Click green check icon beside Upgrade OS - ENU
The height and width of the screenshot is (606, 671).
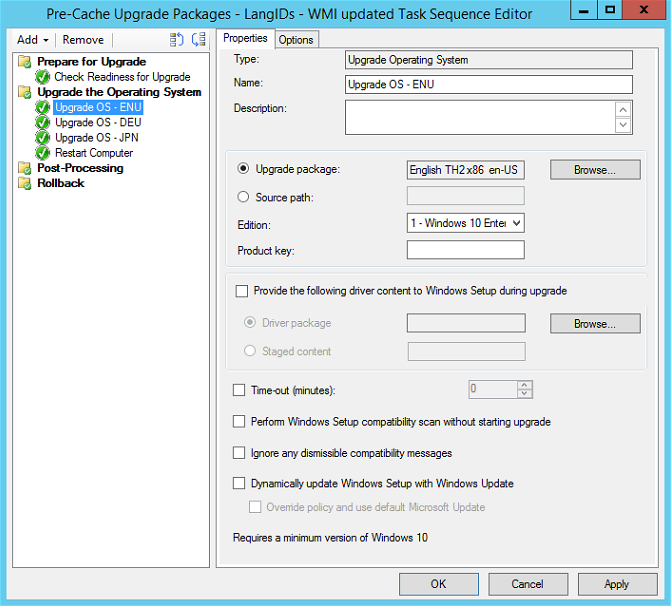coord(42,107)
